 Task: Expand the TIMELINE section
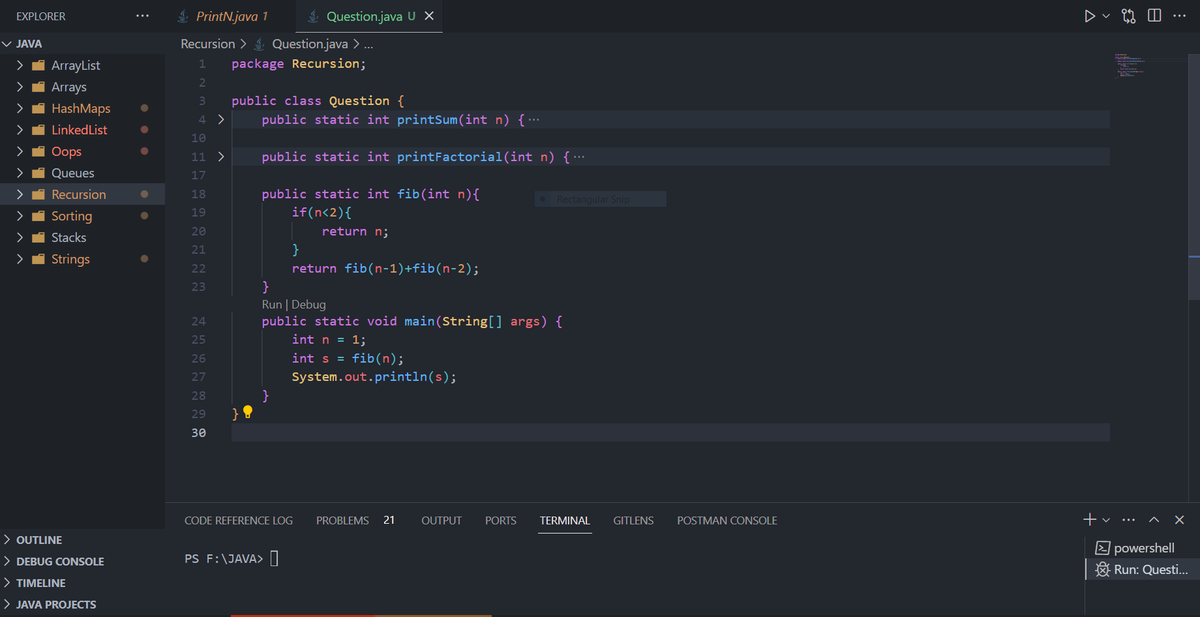(41, 583)
